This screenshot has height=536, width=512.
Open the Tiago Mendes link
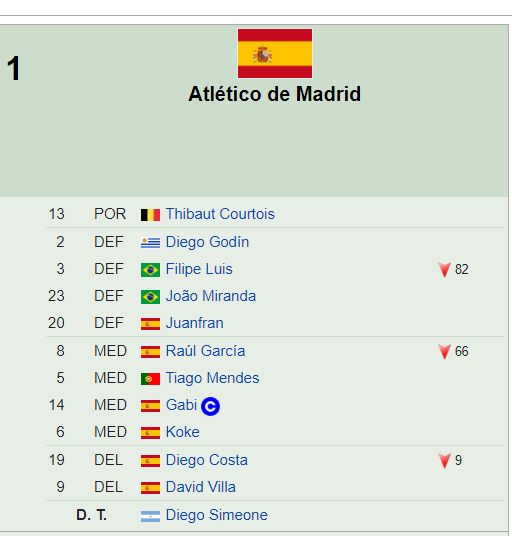tap(213, 378)
